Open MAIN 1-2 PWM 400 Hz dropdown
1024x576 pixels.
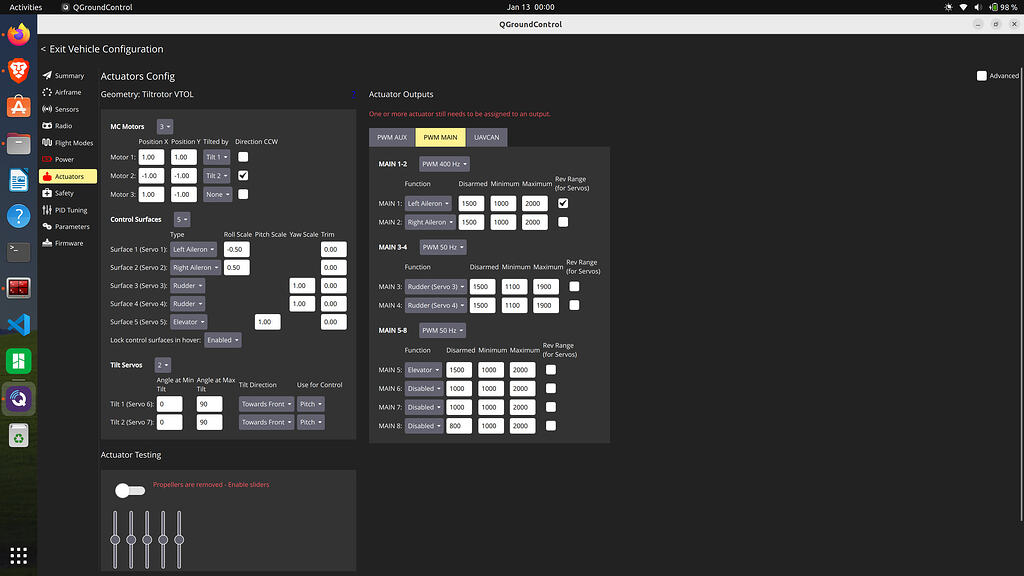point(444,164)
